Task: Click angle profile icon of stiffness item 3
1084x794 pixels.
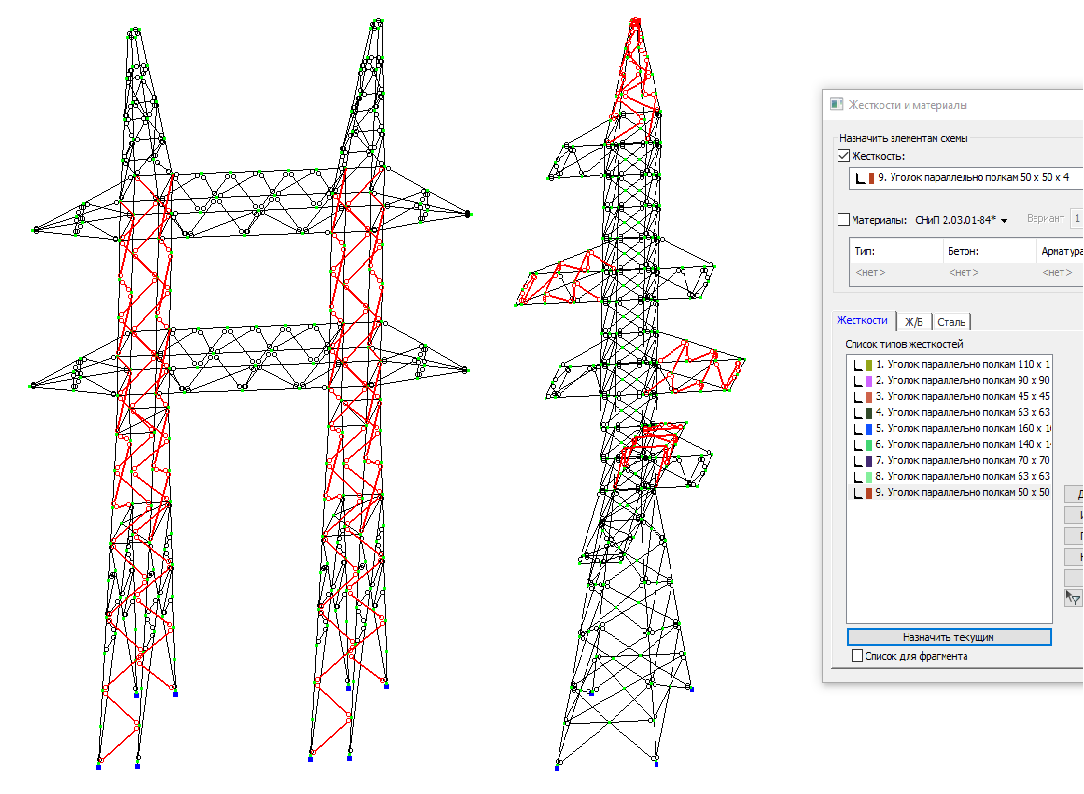Action: coord(858,397)
